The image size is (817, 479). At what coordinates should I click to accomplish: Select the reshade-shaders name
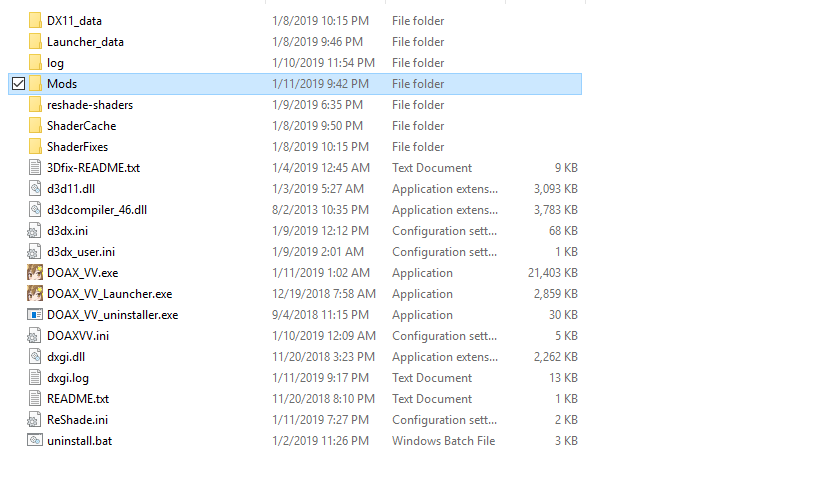[90, 105]
